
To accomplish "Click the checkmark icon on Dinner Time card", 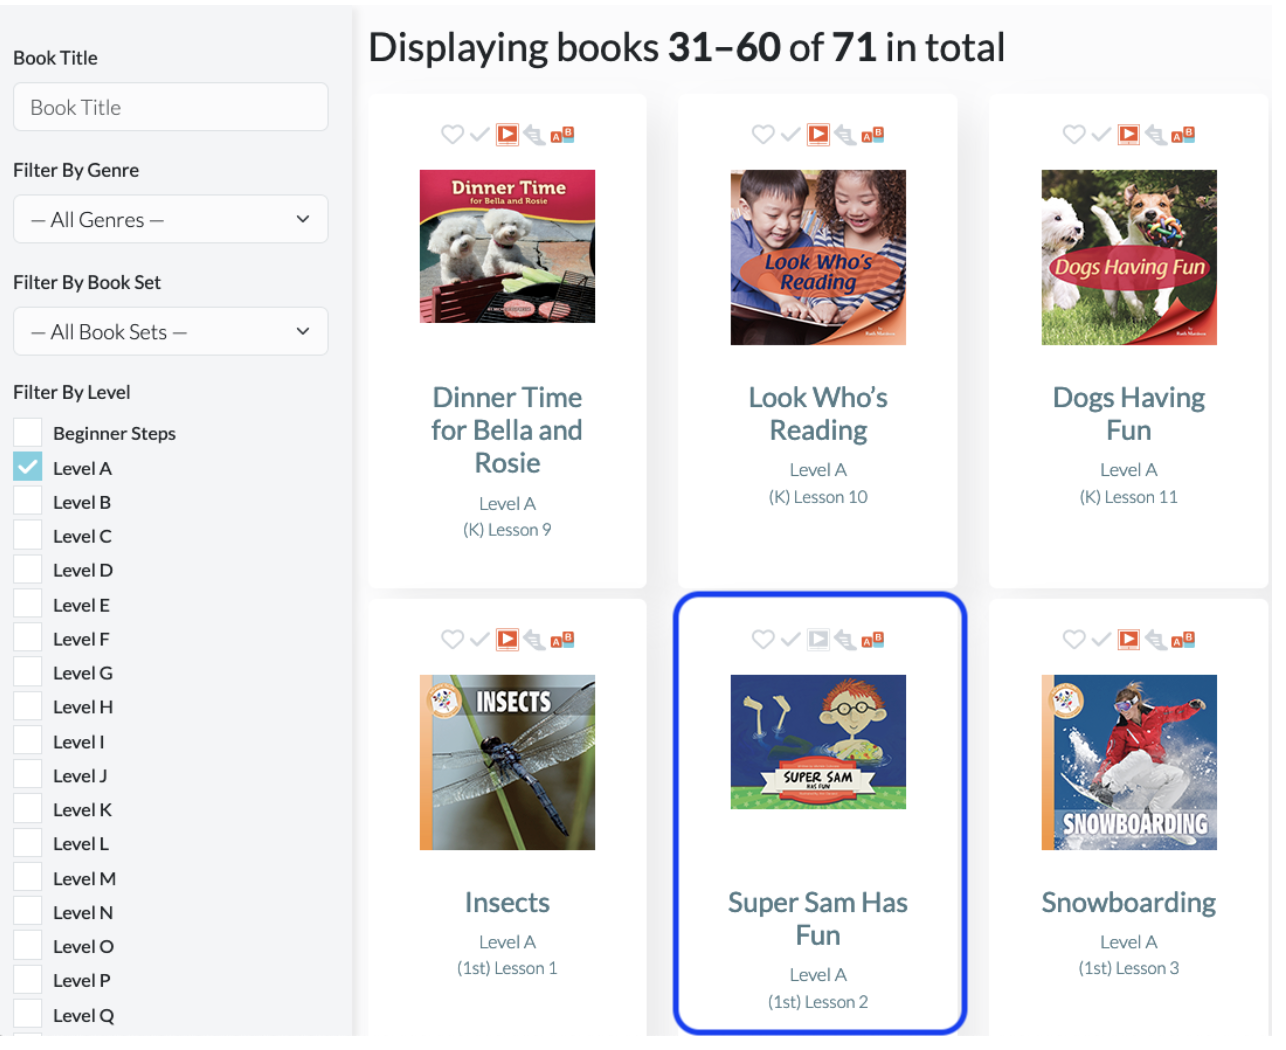I will point(480,134).
